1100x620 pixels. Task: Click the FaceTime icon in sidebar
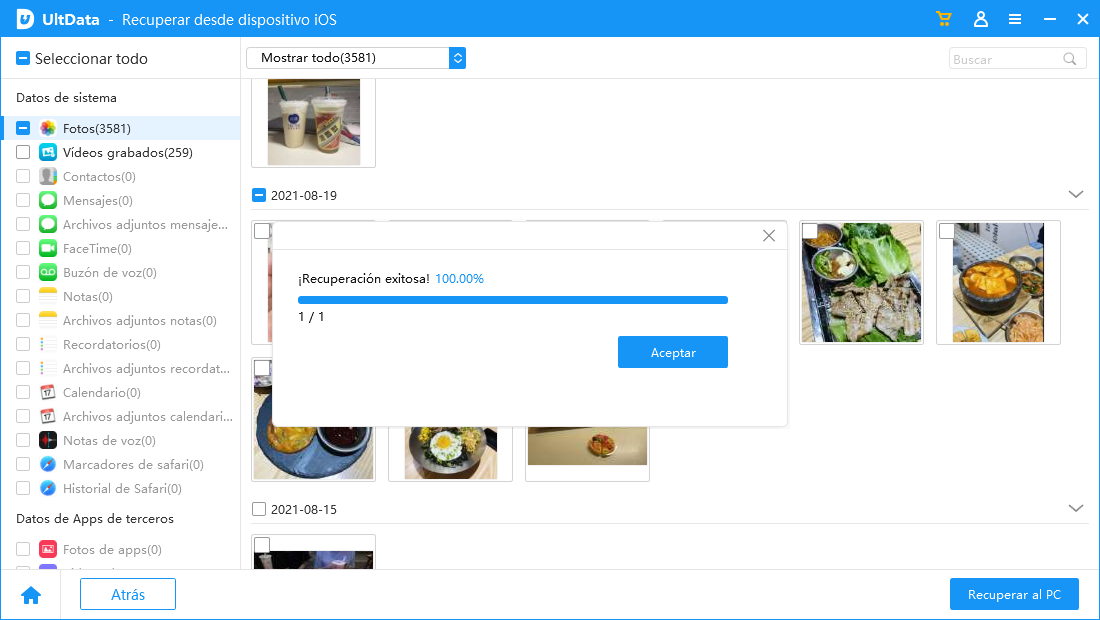coord(48,249)
